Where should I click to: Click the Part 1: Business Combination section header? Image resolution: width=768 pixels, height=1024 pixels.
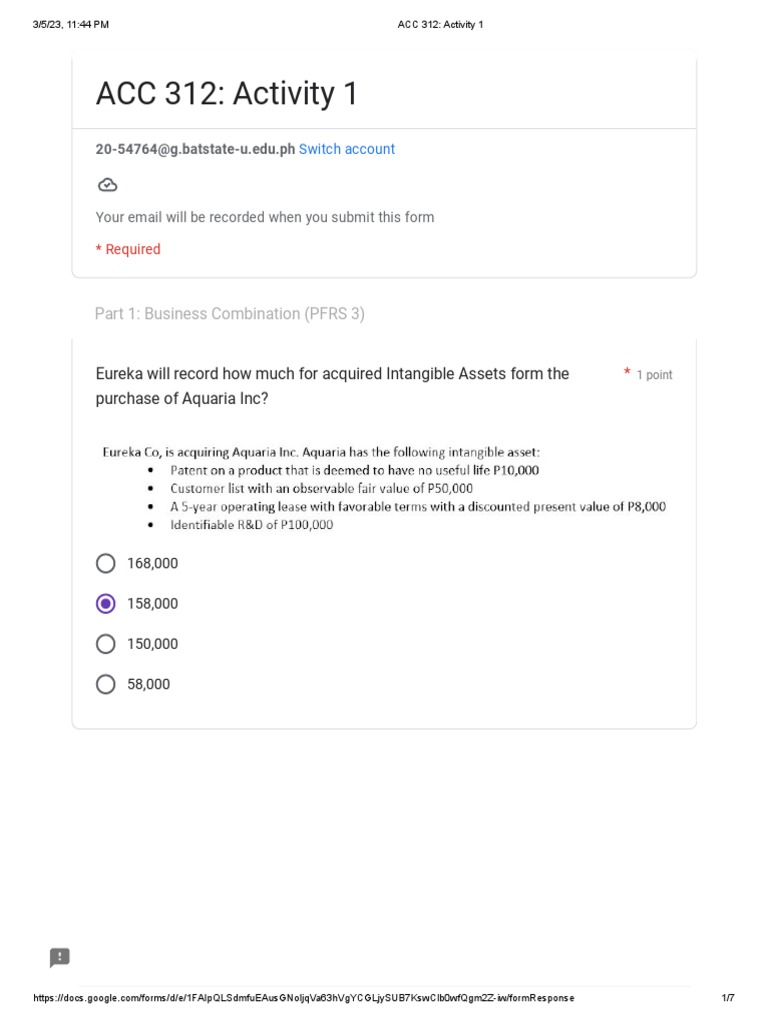pyautogui.click(x=229, y=314)
